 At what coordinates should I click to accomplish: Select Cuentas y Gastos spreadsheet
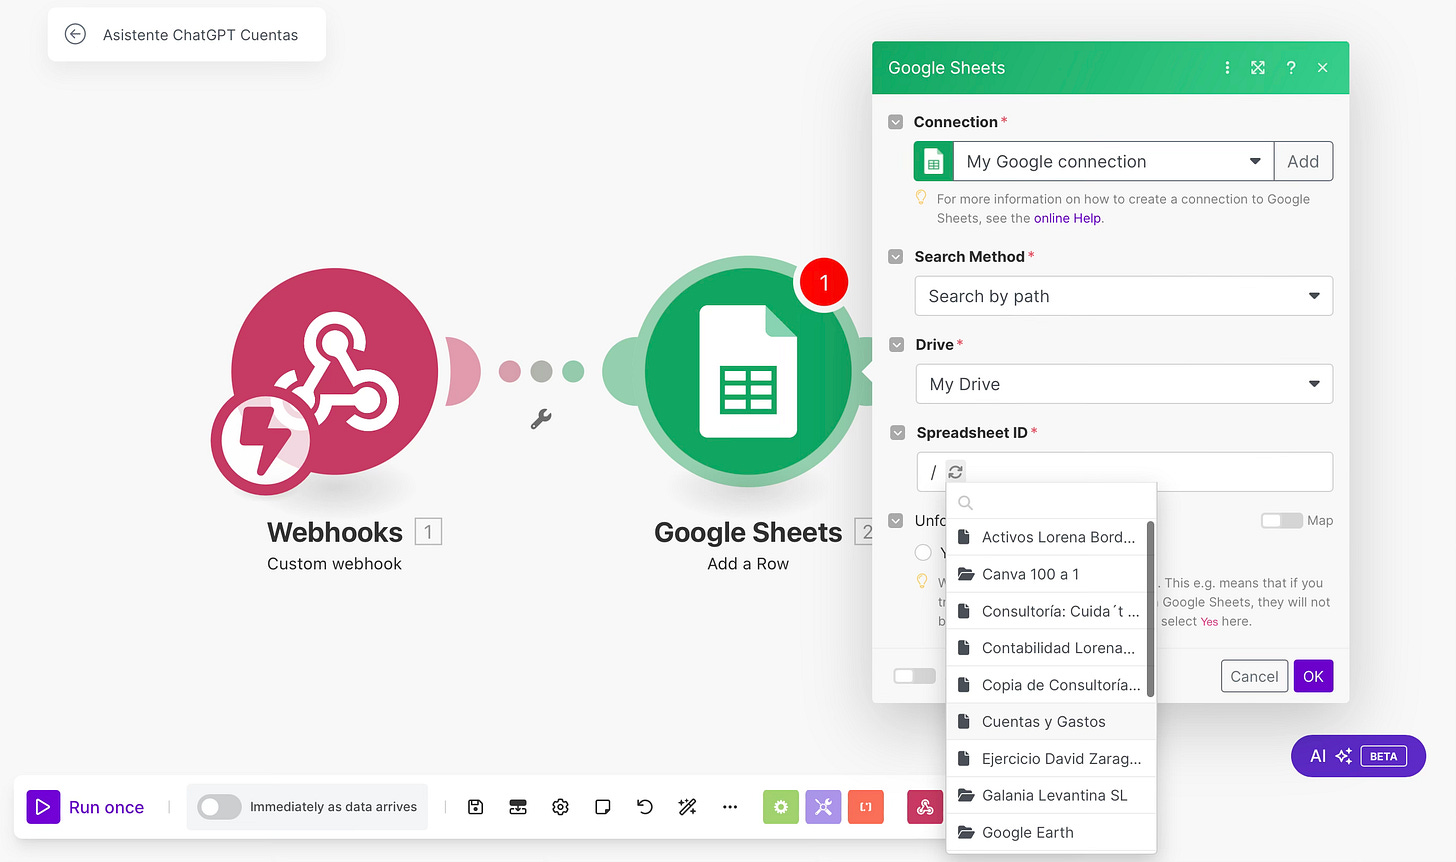[x=1051, y=722]
